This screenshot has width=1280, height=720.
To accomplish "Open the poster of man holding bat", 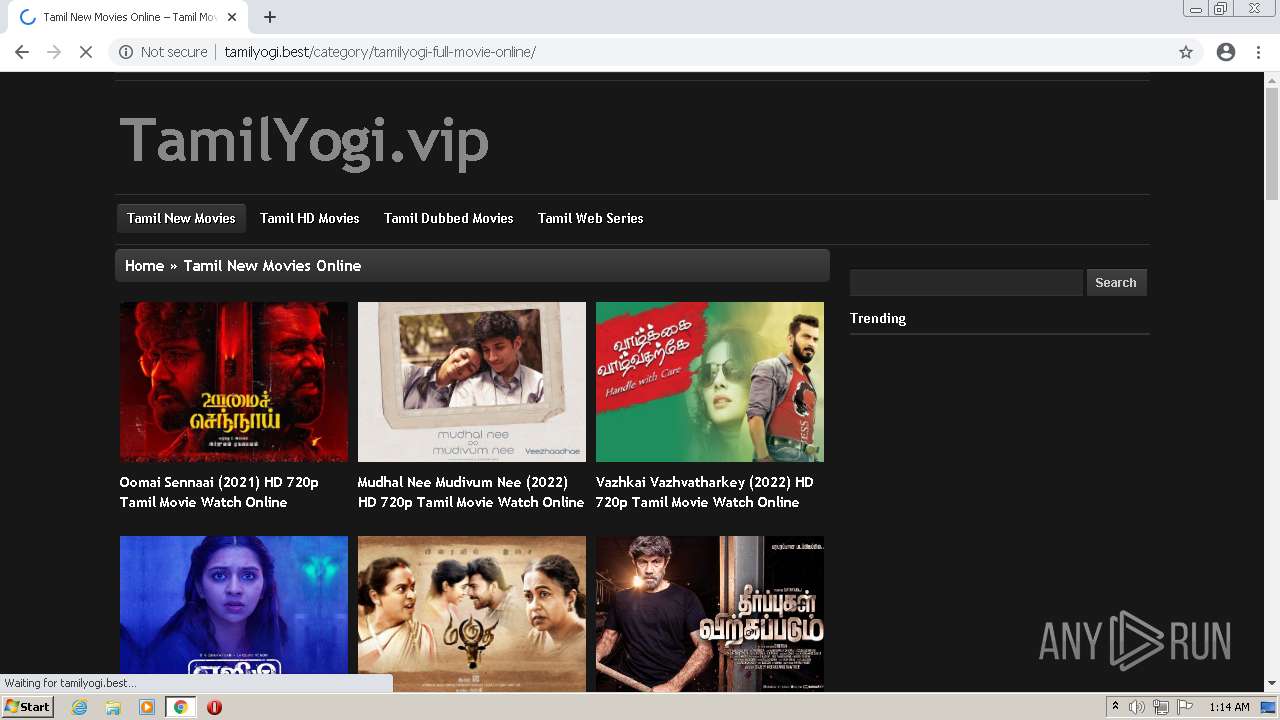I will click(x=710, y=613).
